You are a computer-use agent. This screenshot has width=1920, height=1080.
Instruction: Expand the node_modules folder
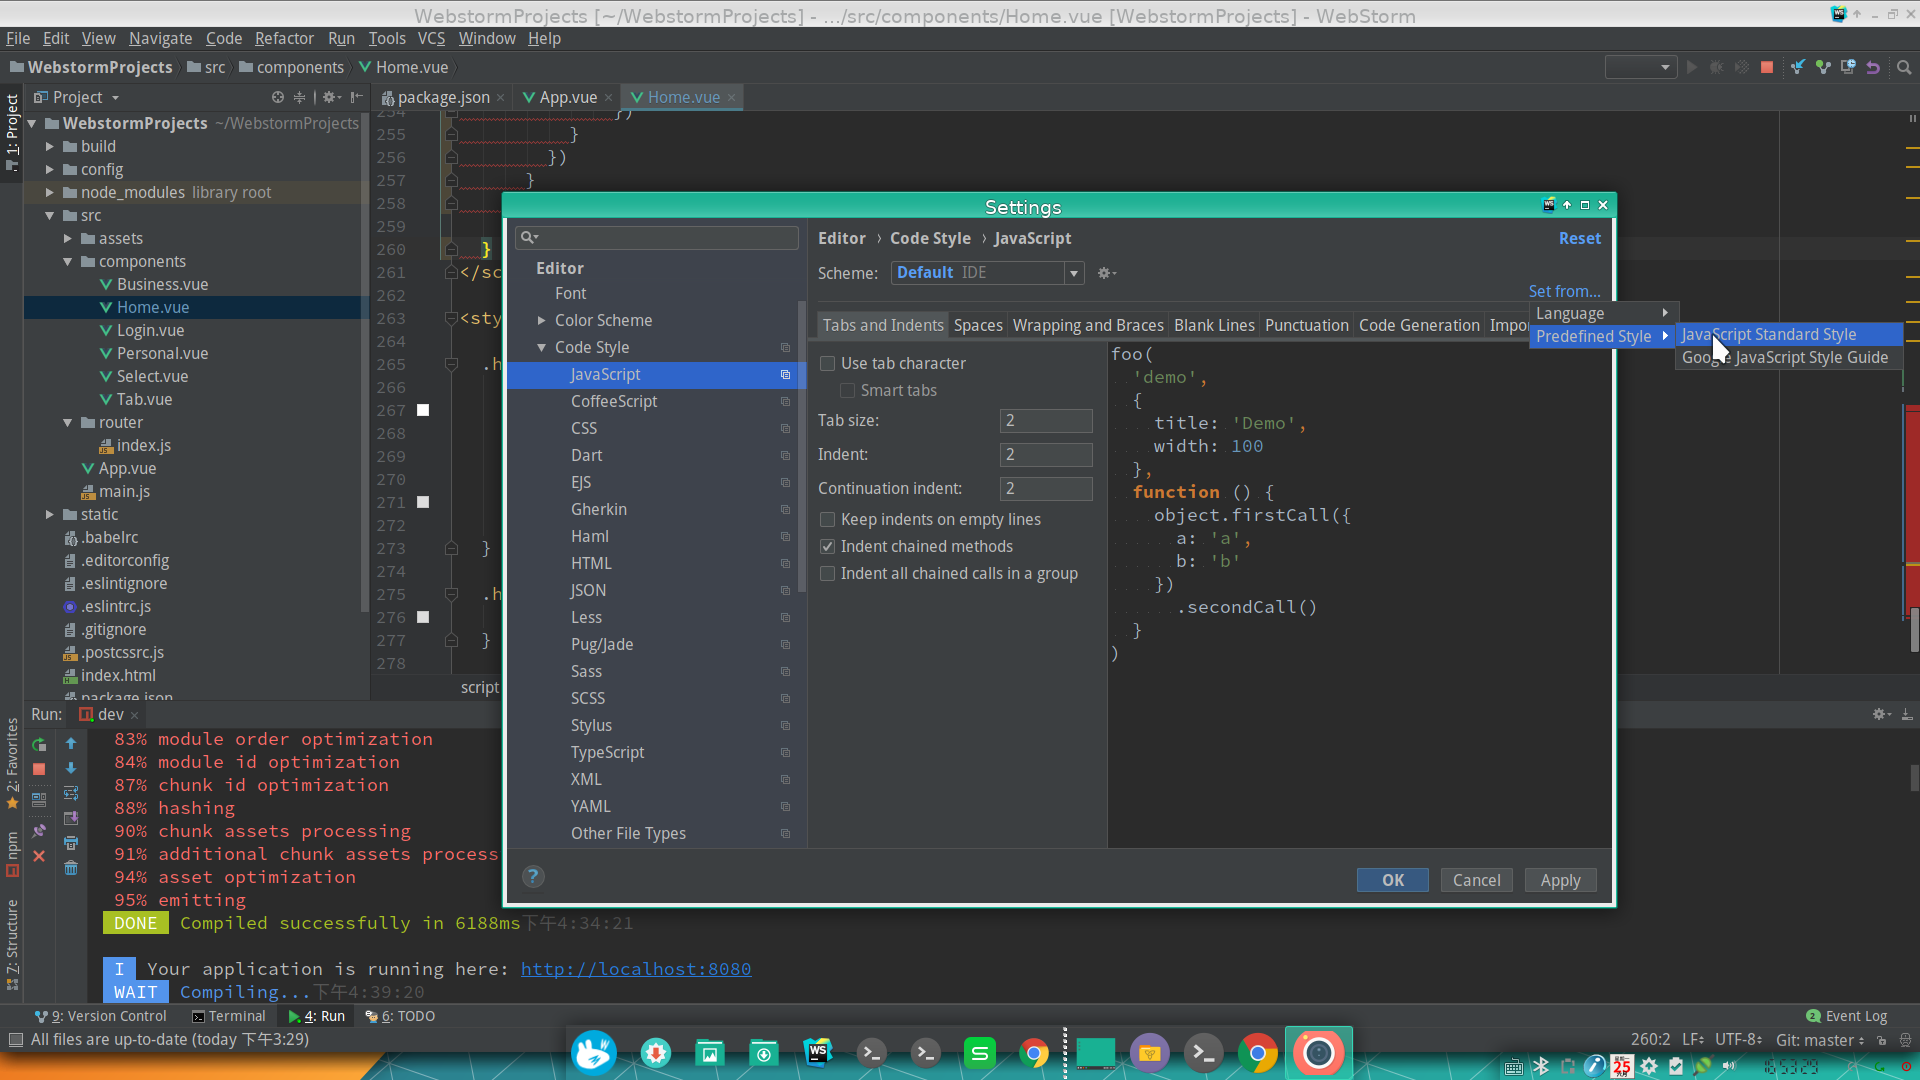[x=49, y=193]
